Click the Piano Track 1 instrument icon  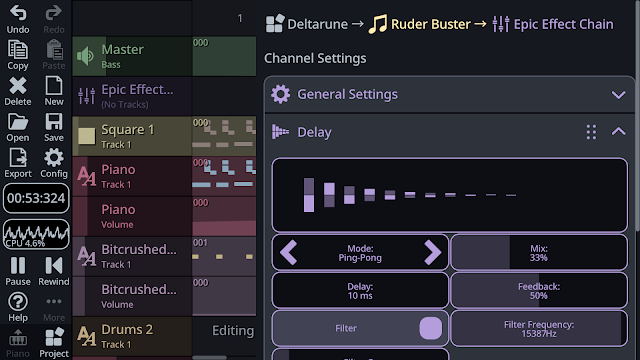87,176
